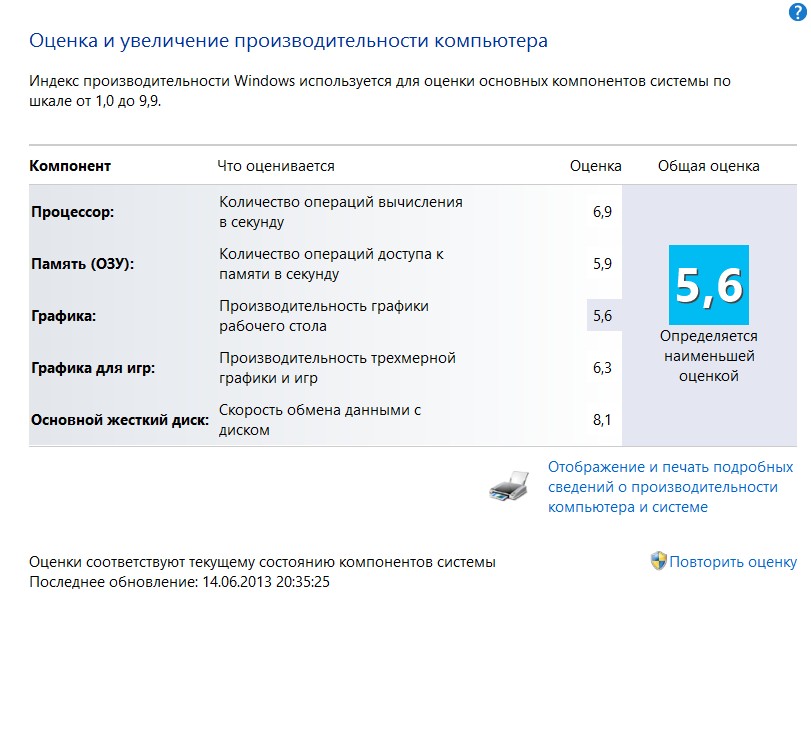This screenshot has height=734, width=811.
Task: Click the Оценка column header
Action: (x=595, y=166)
